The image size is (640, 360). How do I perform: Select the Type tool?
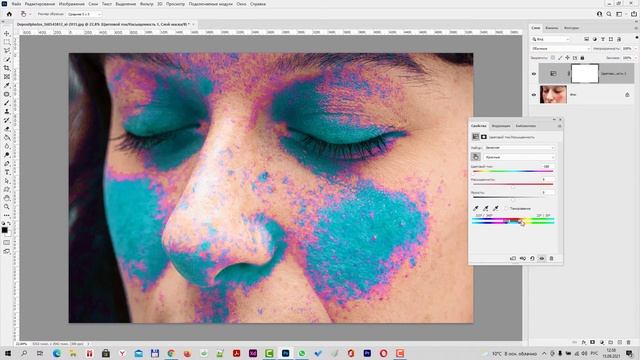click(x=7, y=172)
